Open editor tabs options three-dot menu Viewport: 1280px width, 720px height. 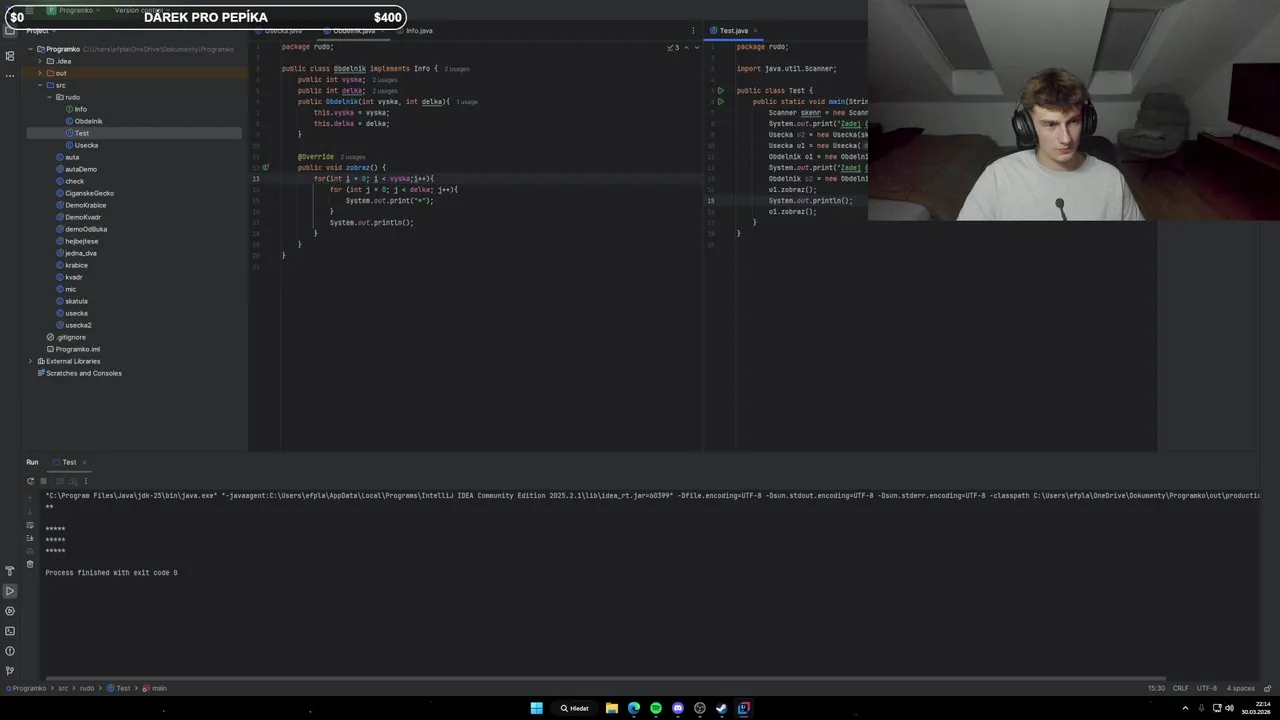point(693,31)
